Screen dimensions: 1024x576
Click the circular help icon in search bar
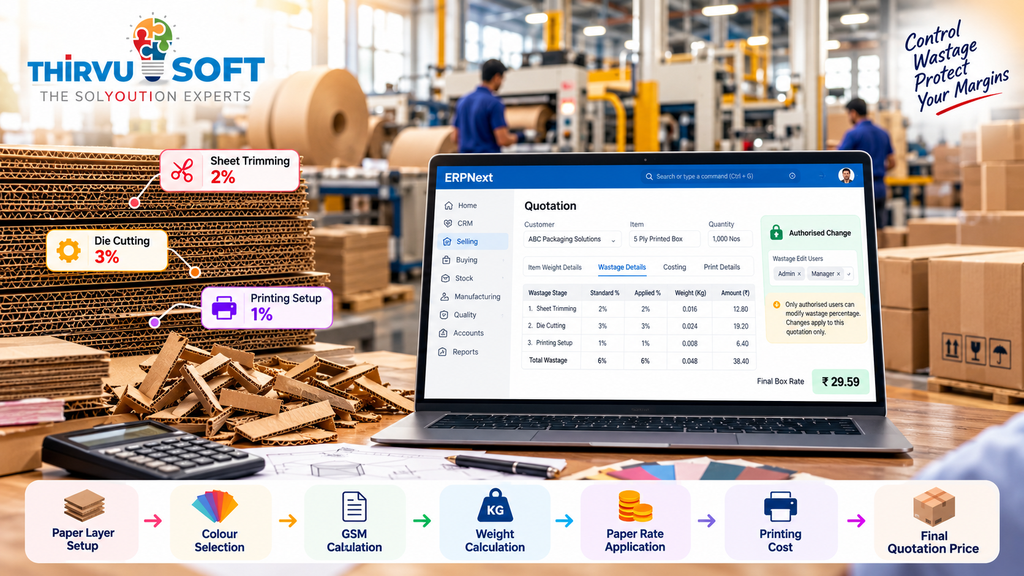pyautogui.click(x=792, y=176)
